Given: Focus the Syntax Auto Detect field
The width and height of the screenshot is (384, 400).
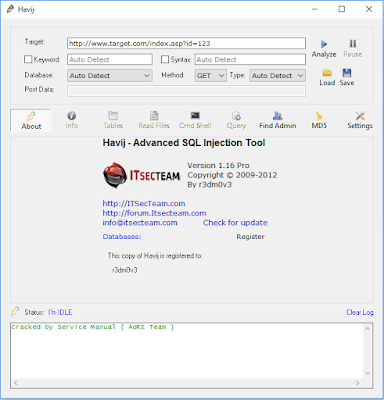Looking at the screenshot, I should click(250, 59).
